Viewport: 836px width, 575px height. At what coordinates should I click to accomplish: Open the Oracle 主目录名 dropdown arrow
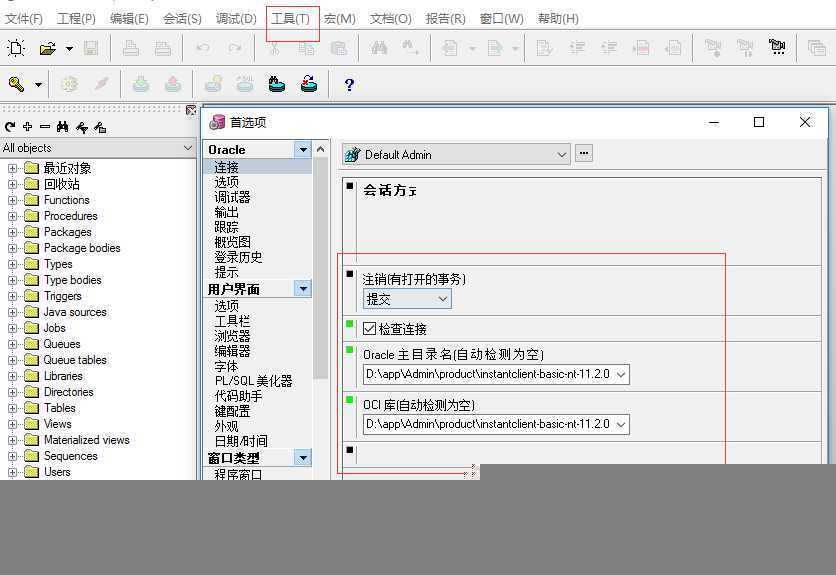click(x=621, y=374)
